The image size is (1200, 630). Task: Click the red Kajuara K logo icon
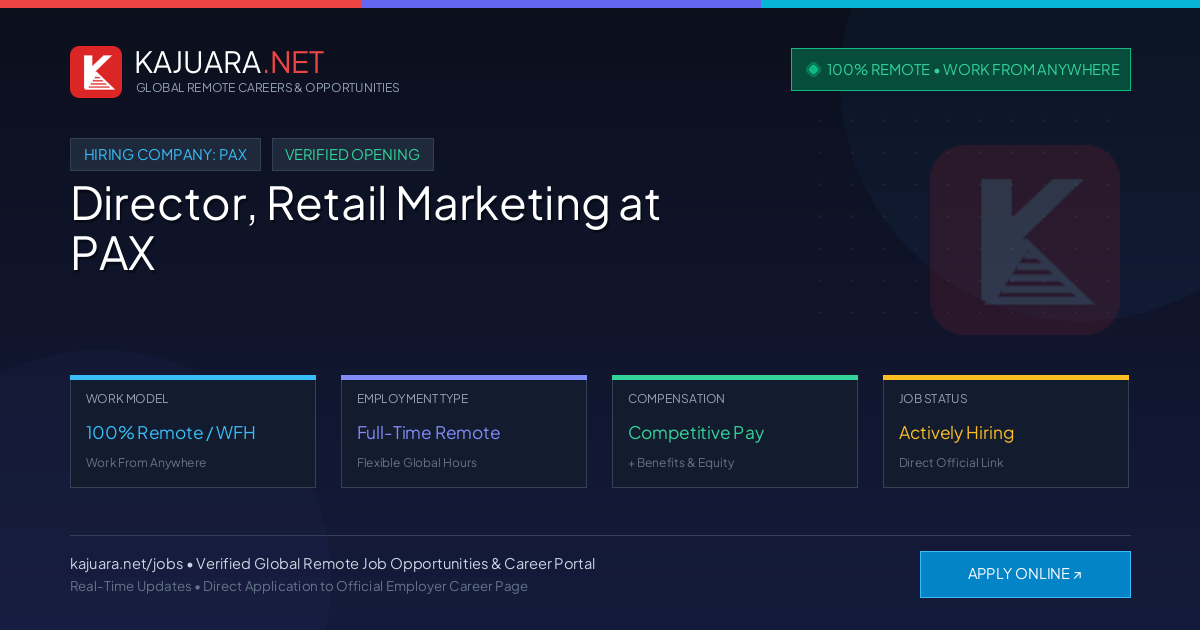96,72
